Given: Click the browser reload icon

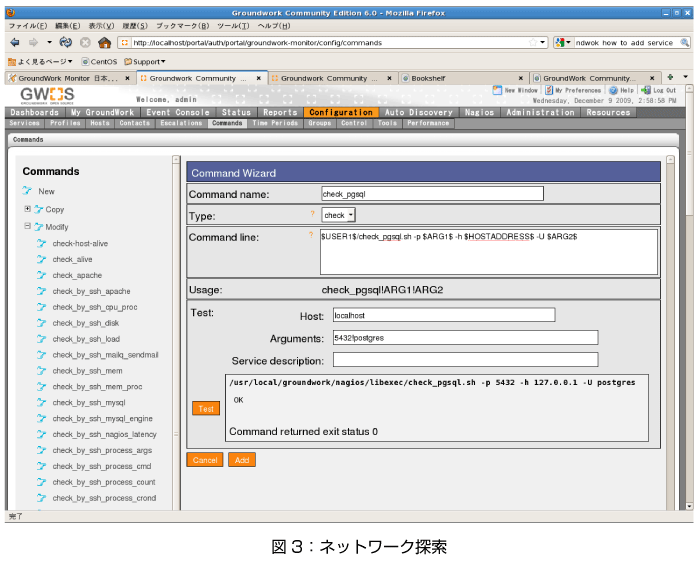Looking at the screenshot, I should pos(65,43).
